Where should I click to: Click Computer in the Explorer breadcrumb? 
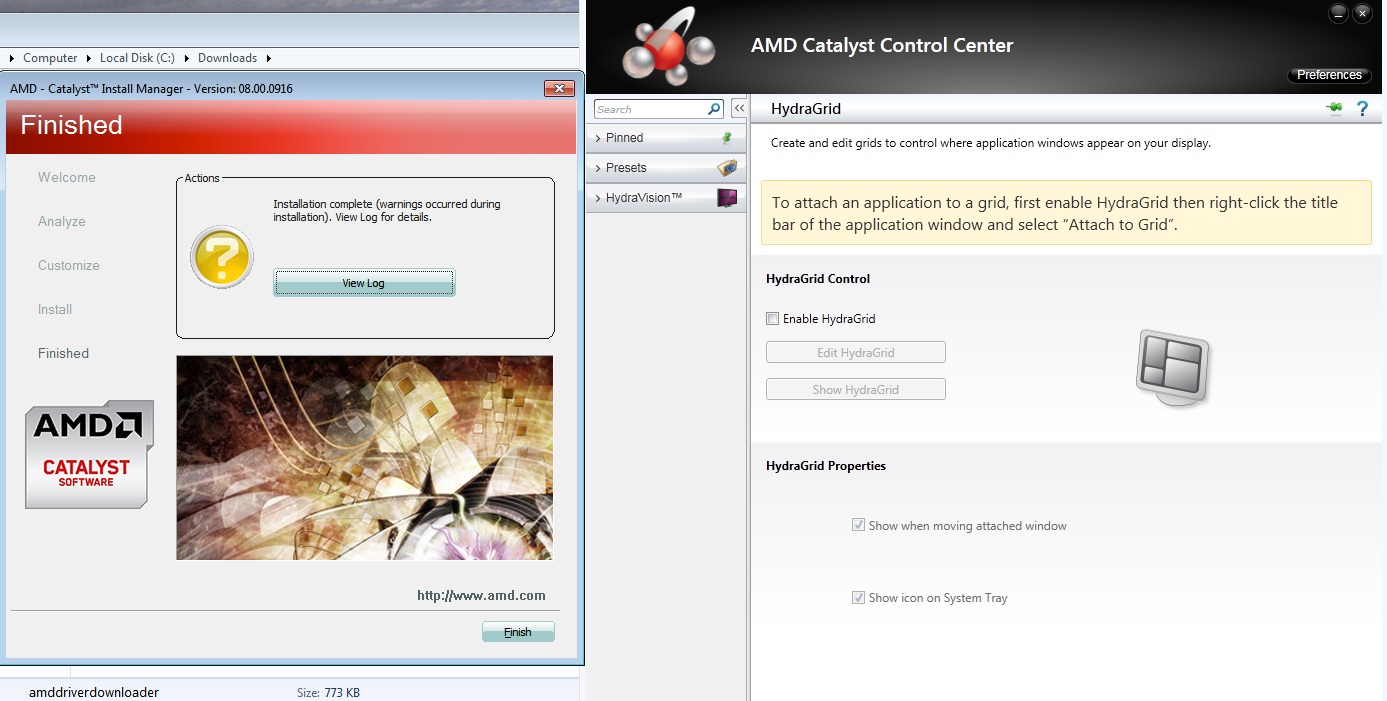click(x=50, y=58)
